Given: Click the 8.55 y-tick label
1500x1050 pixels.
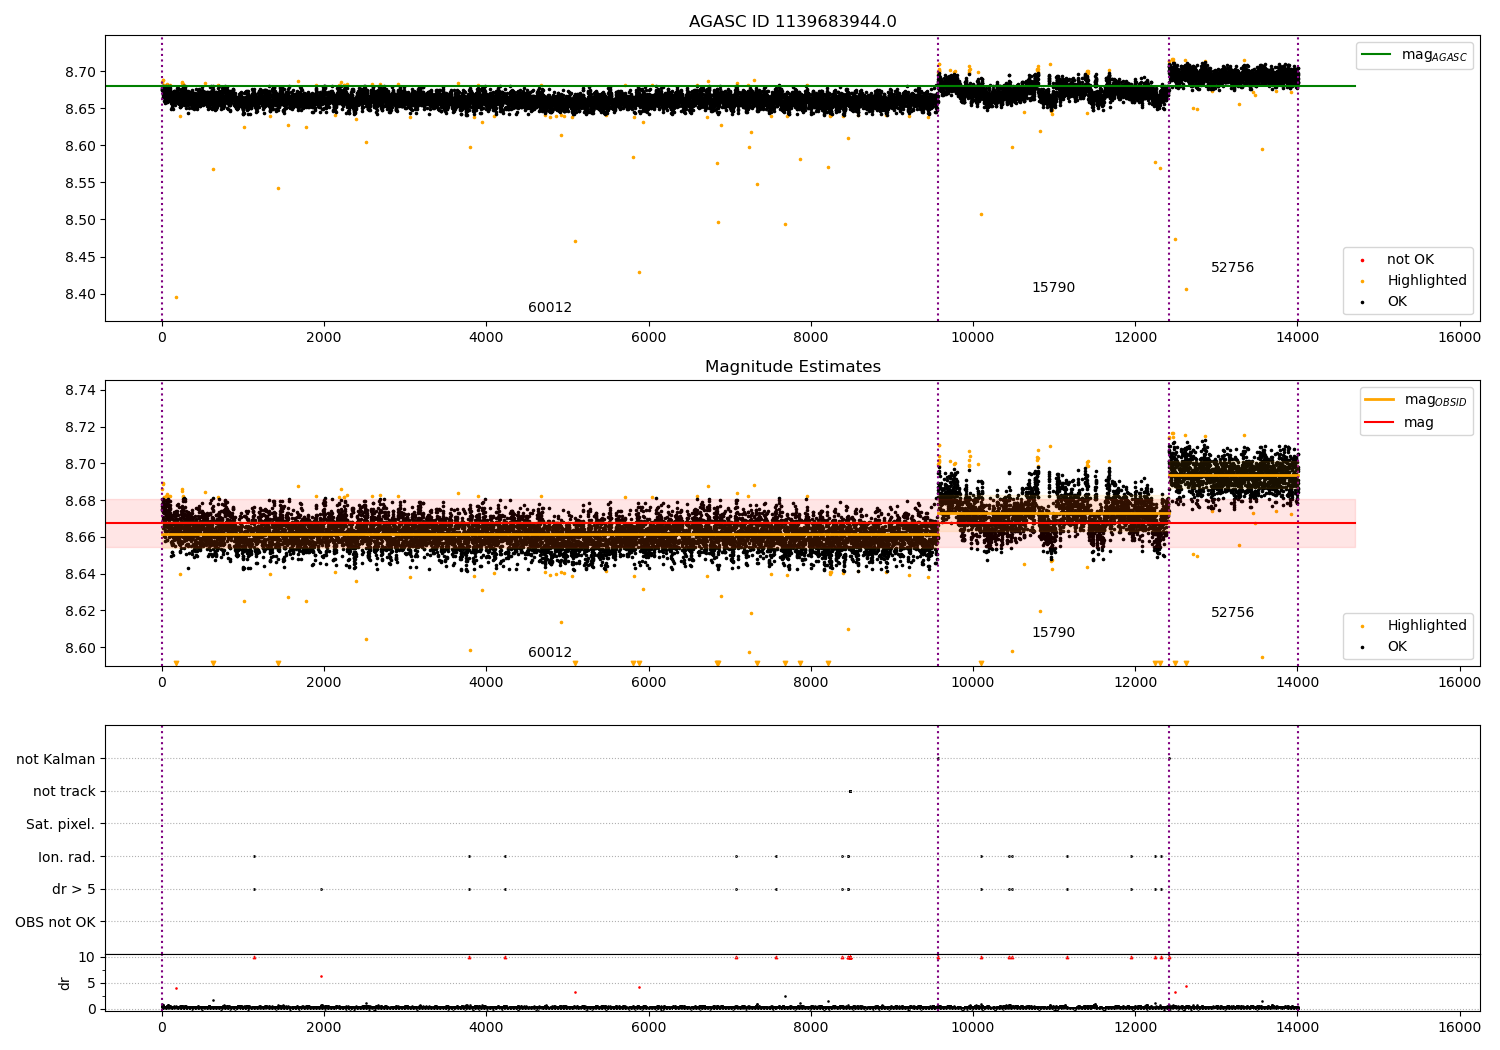Looking at the screenshot, I should tap(80, 183).
